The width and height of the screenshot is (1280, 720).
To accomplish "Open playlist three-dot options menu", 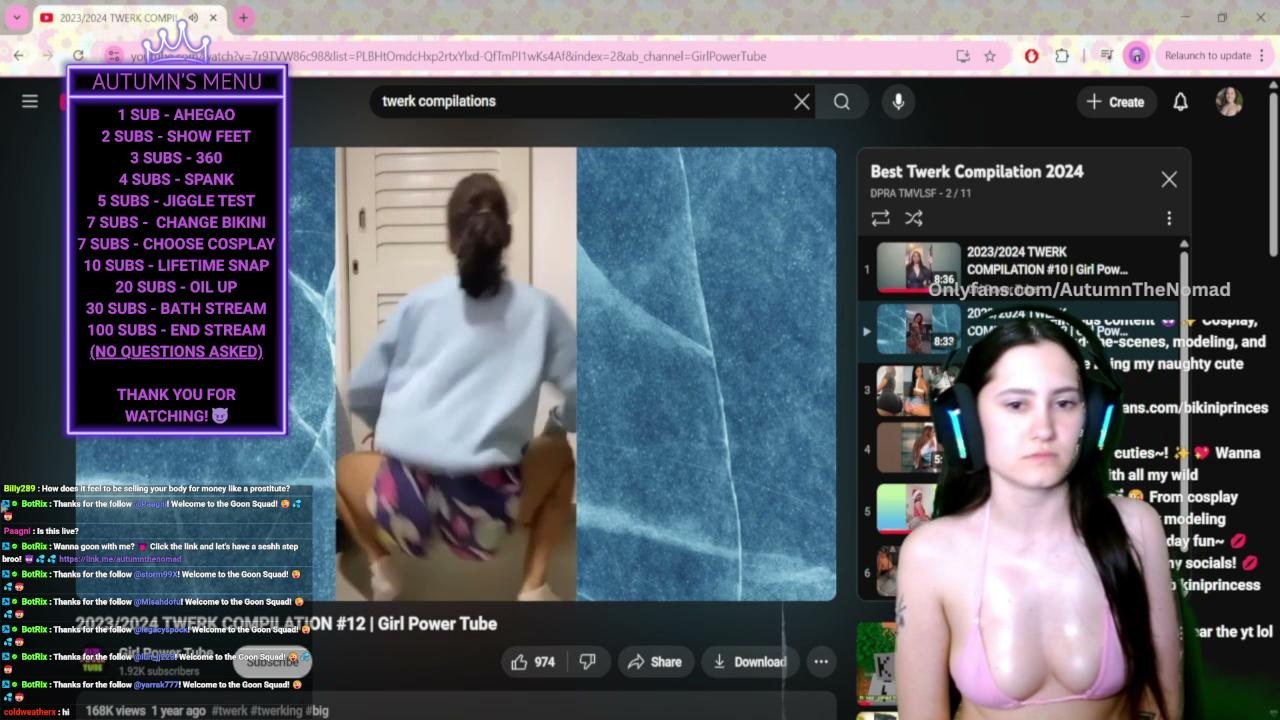I will [x=1169, y=218].
